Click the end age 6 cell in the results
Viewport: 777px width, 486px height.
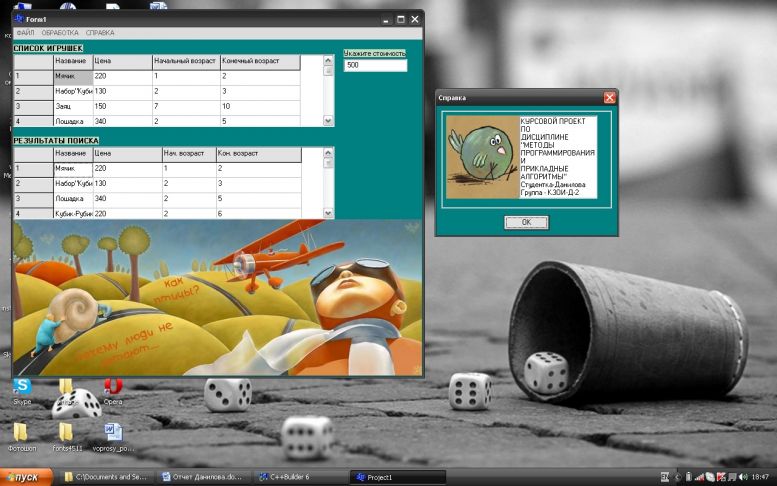coord(259,214)
